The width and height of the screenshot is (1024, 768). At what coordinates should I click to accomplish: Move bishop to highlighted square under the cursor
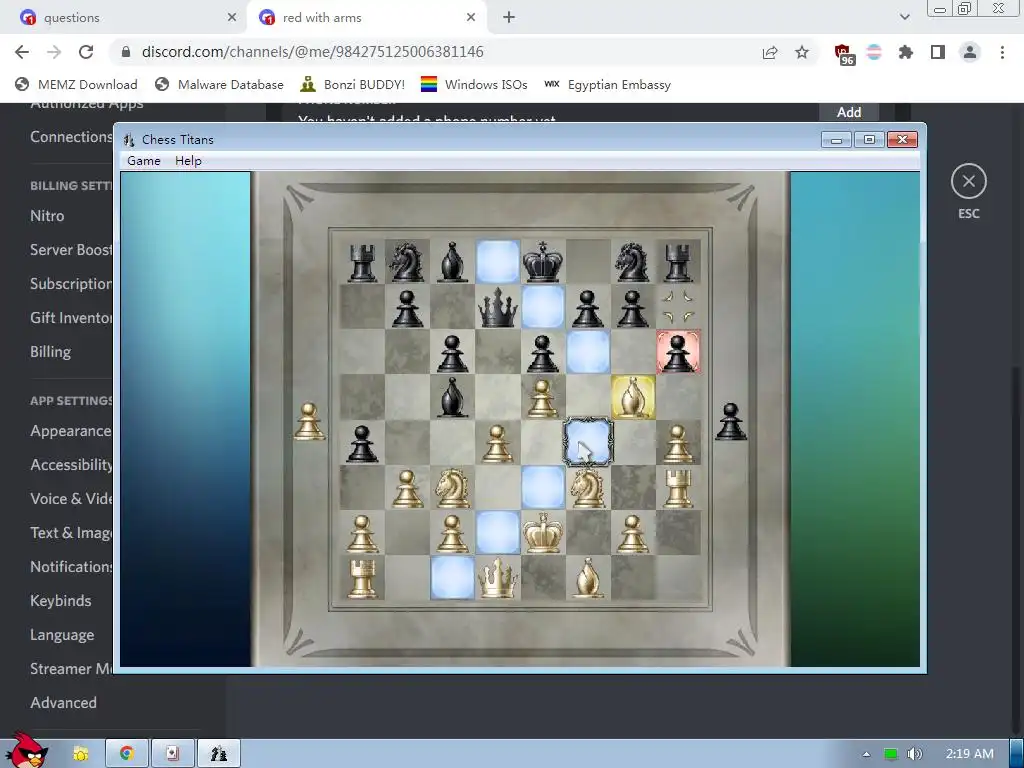click(588, 442)
